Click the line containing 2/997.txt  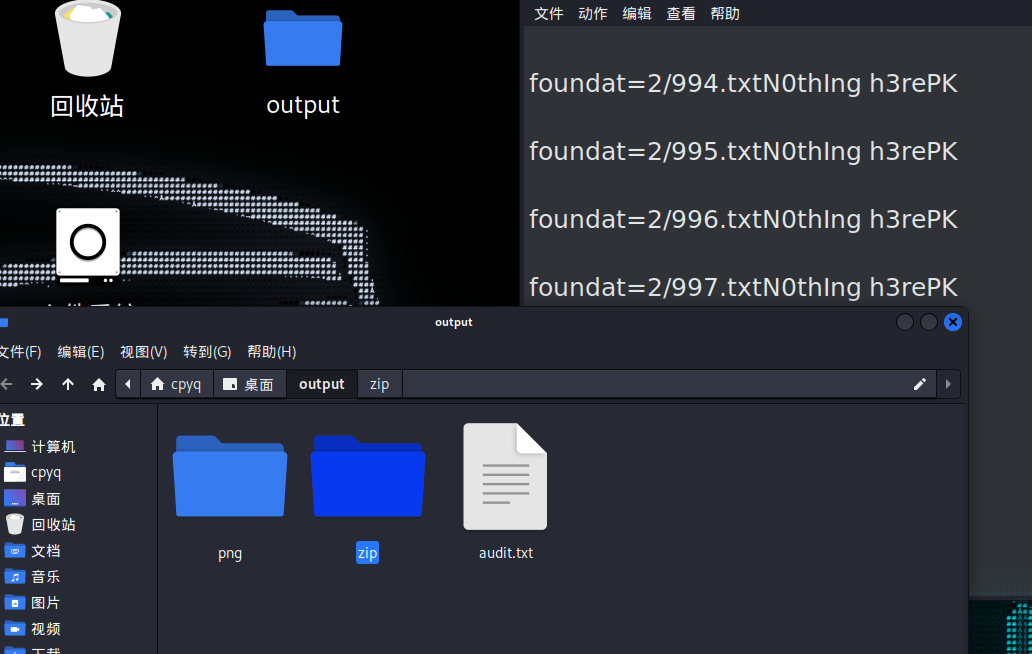pyautogui.click(x=743, y=287)
